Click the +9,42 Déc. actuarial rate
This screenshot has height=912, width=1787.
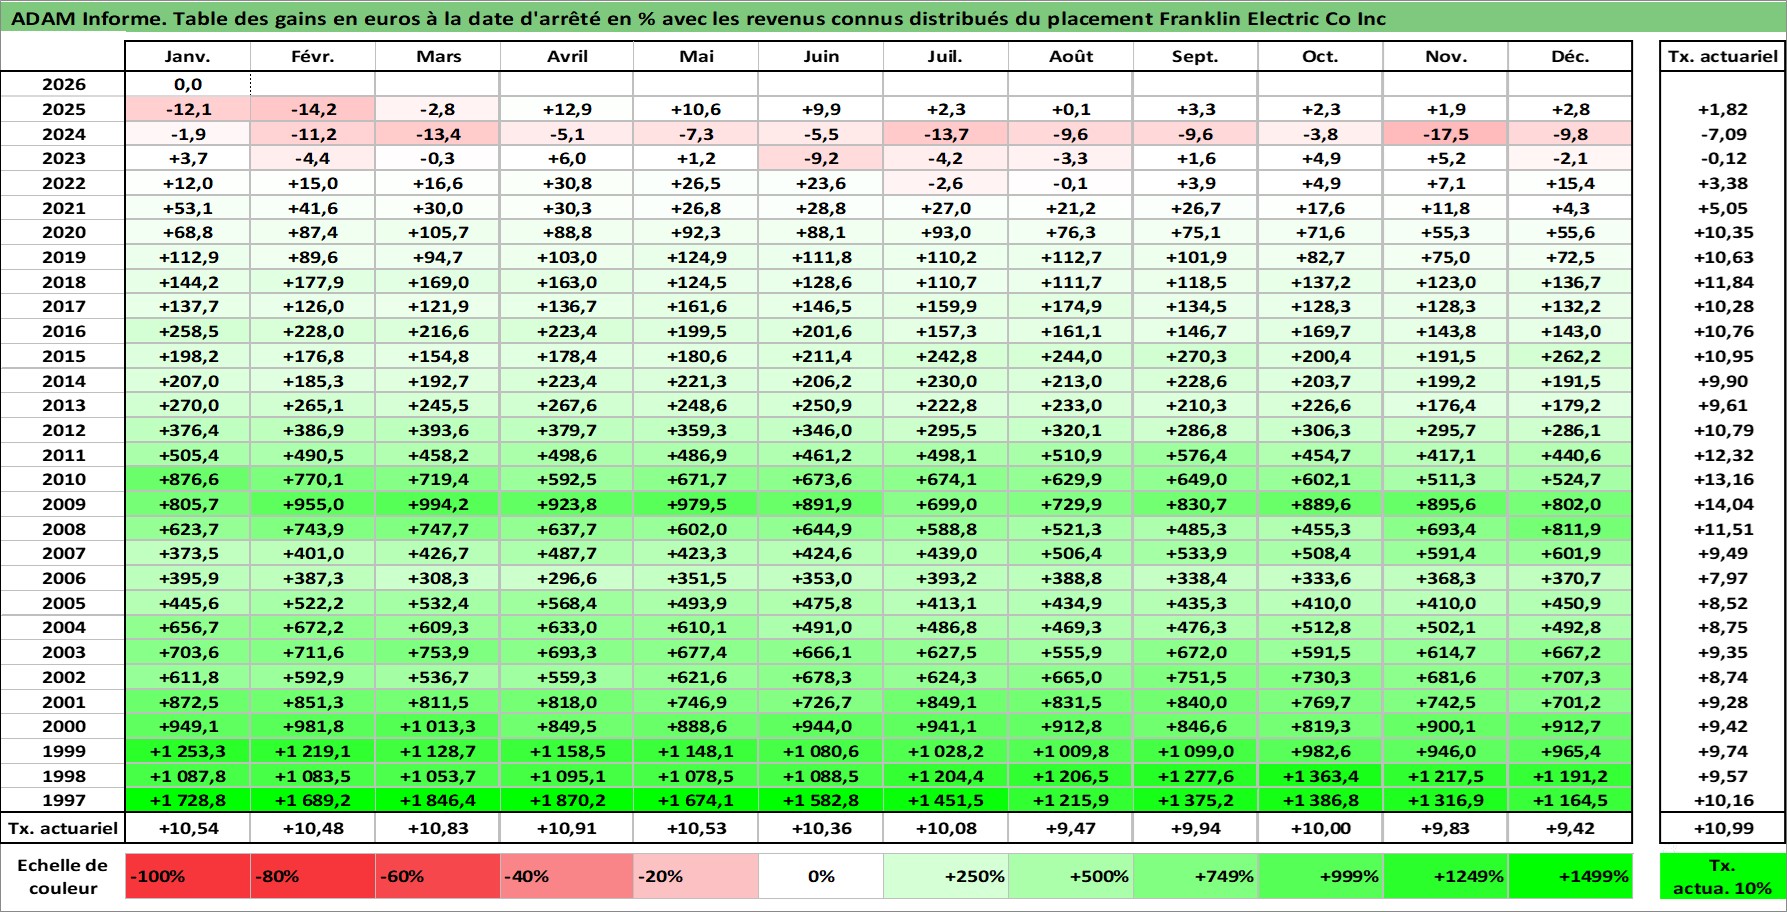[x=1570, y=828]
